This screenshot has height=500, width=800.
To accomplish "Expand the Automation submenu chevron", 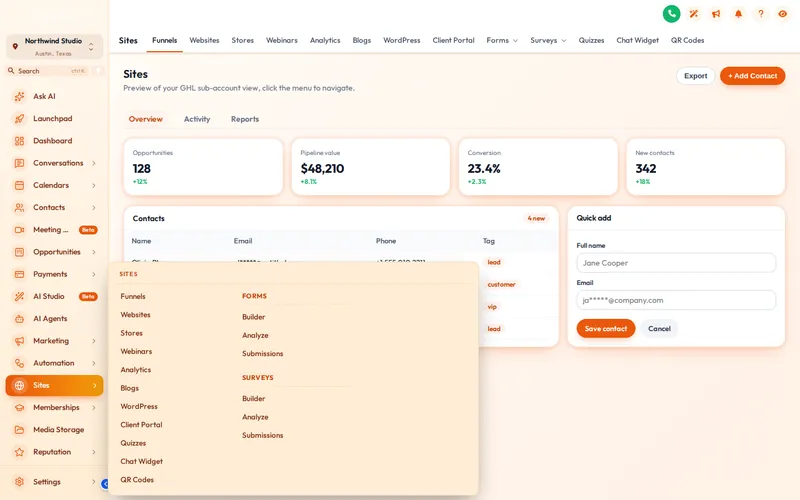I will pos(94,363).
